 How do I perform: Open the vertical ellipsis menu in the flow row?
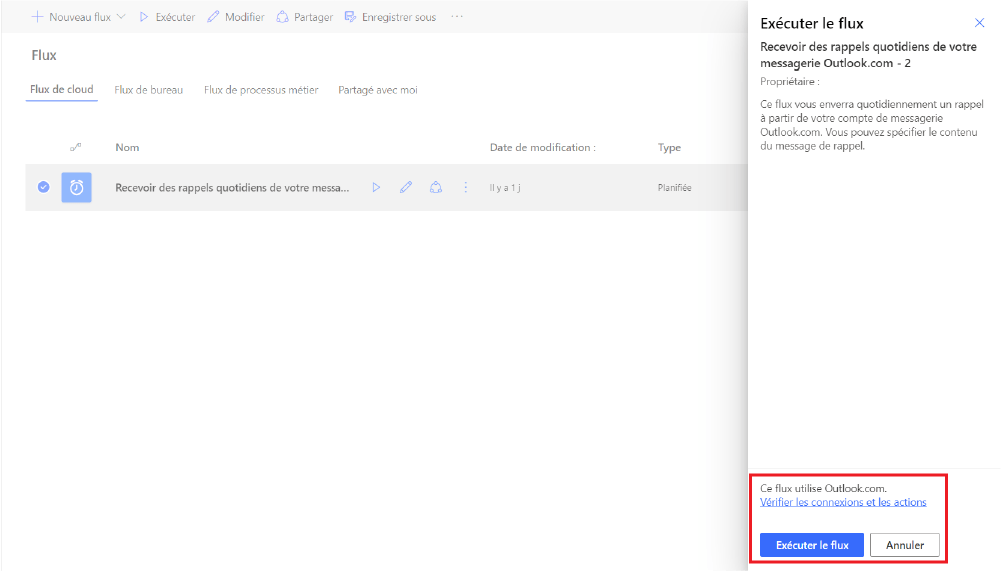[x=465, y=187]
